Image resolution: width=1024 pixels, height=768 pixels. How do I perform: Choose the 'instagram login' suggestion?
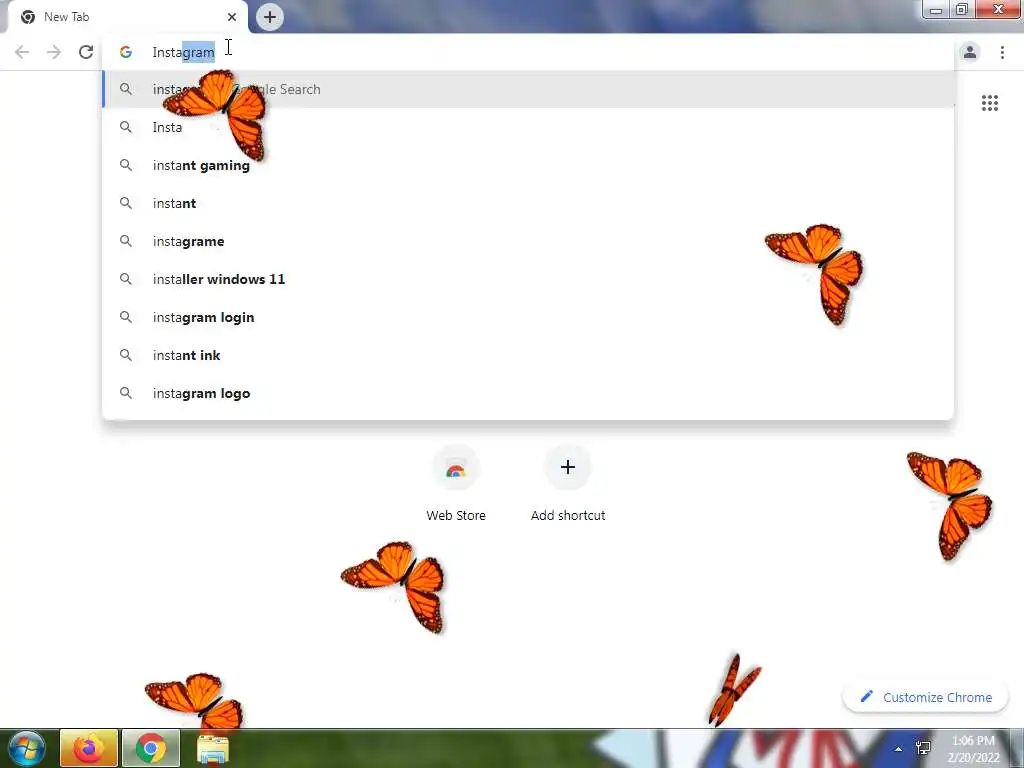pos(528,317)
